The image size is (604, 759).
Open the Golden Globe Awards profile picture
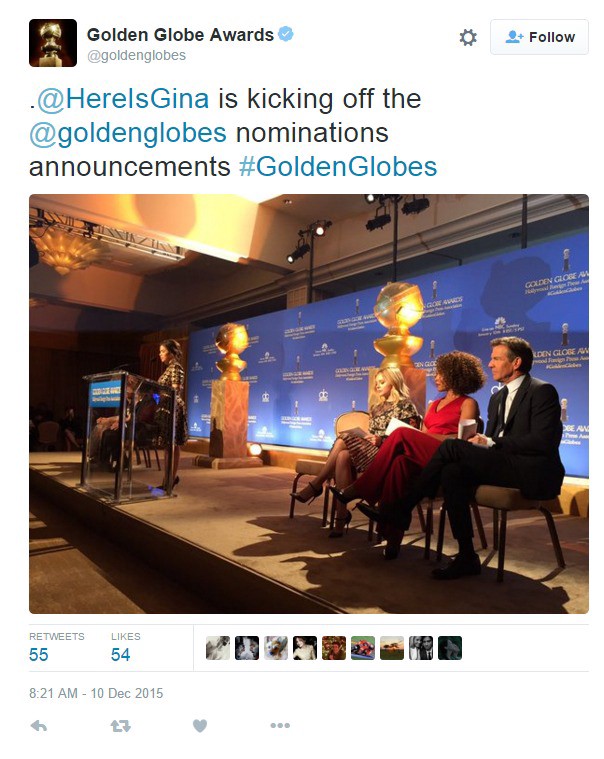point(53,43)
